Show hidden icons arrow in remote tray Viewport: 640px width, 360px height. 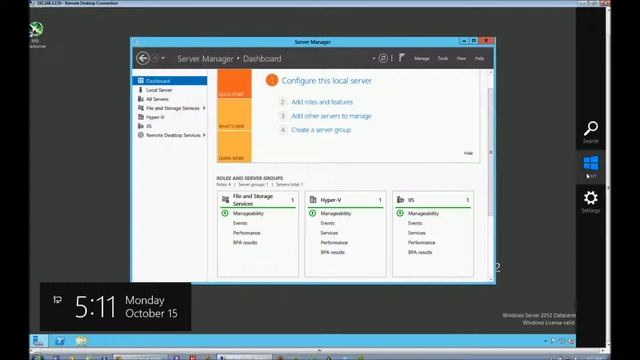pos(546,341)
